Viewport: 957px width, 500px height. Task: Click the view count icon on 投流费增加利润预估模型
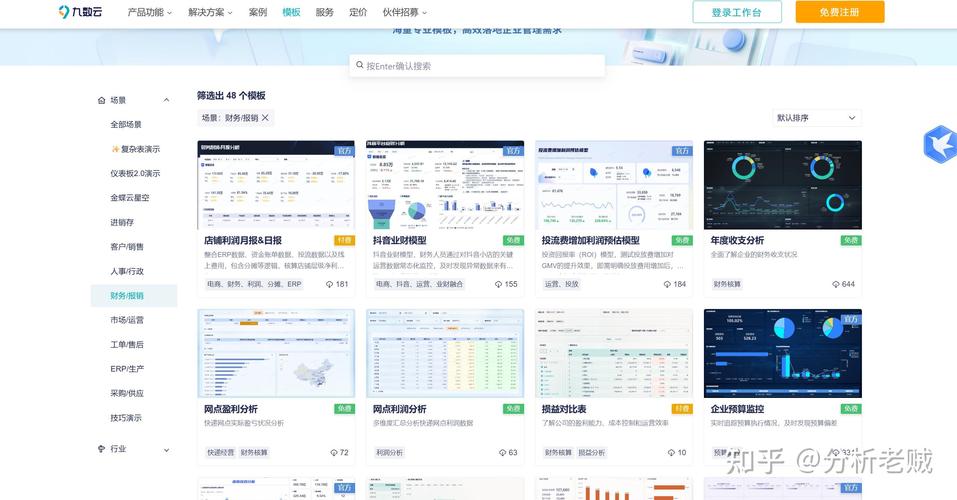pyautogui.click(x=667, y=284)
